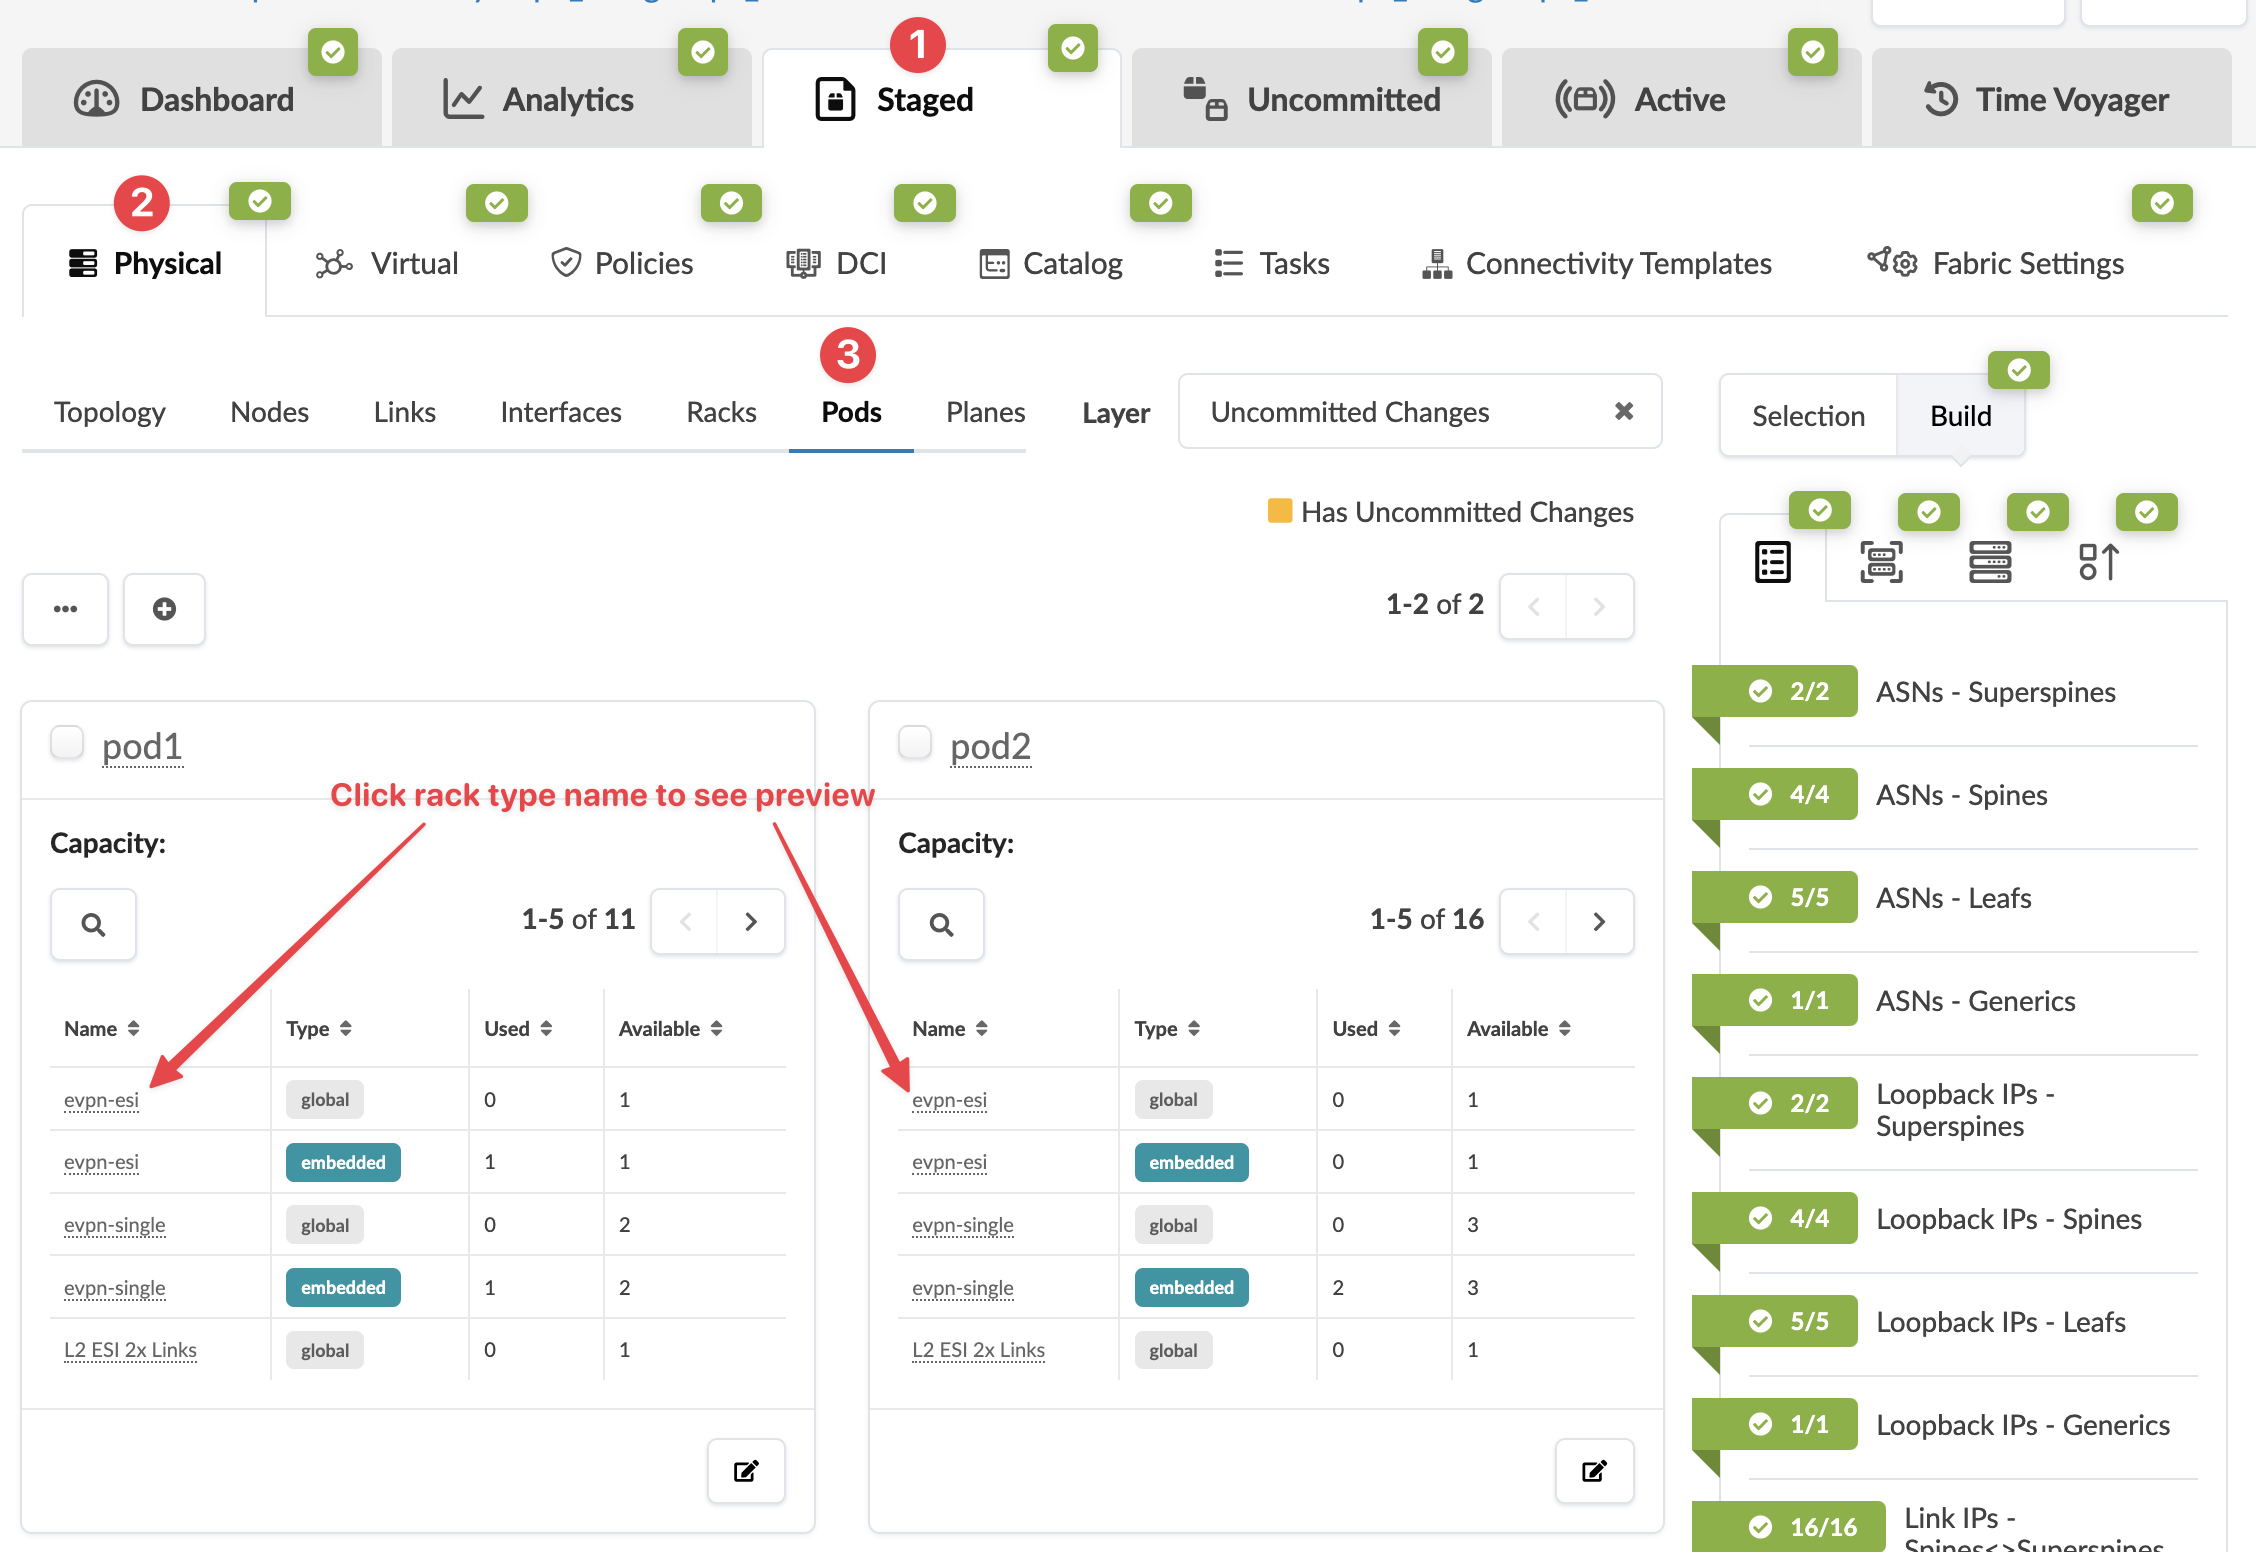Screen dimensions: 2256x1552
Task: Check the pod1 selection checkbox
Action: pyautogui.click(x=66, y=742)
